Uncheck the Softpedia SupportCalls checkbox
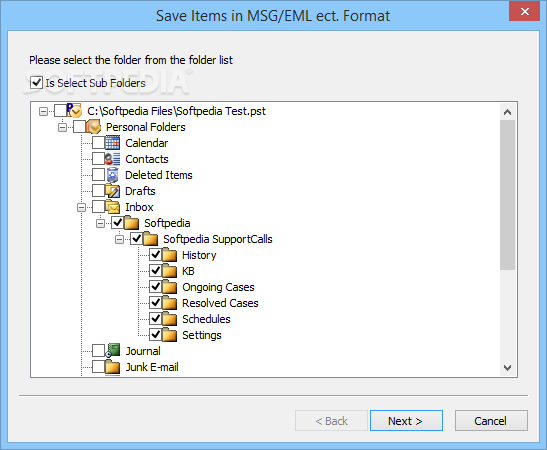 click(136, 239)
